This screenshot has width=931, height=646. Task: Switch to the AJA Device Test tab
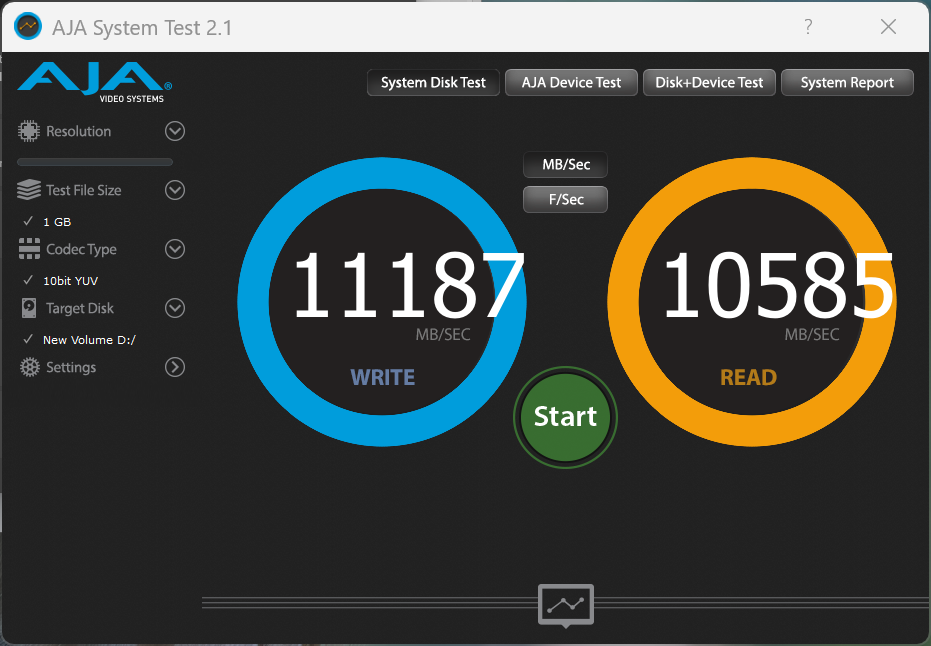pyautogui.click(x=571, y=83)
